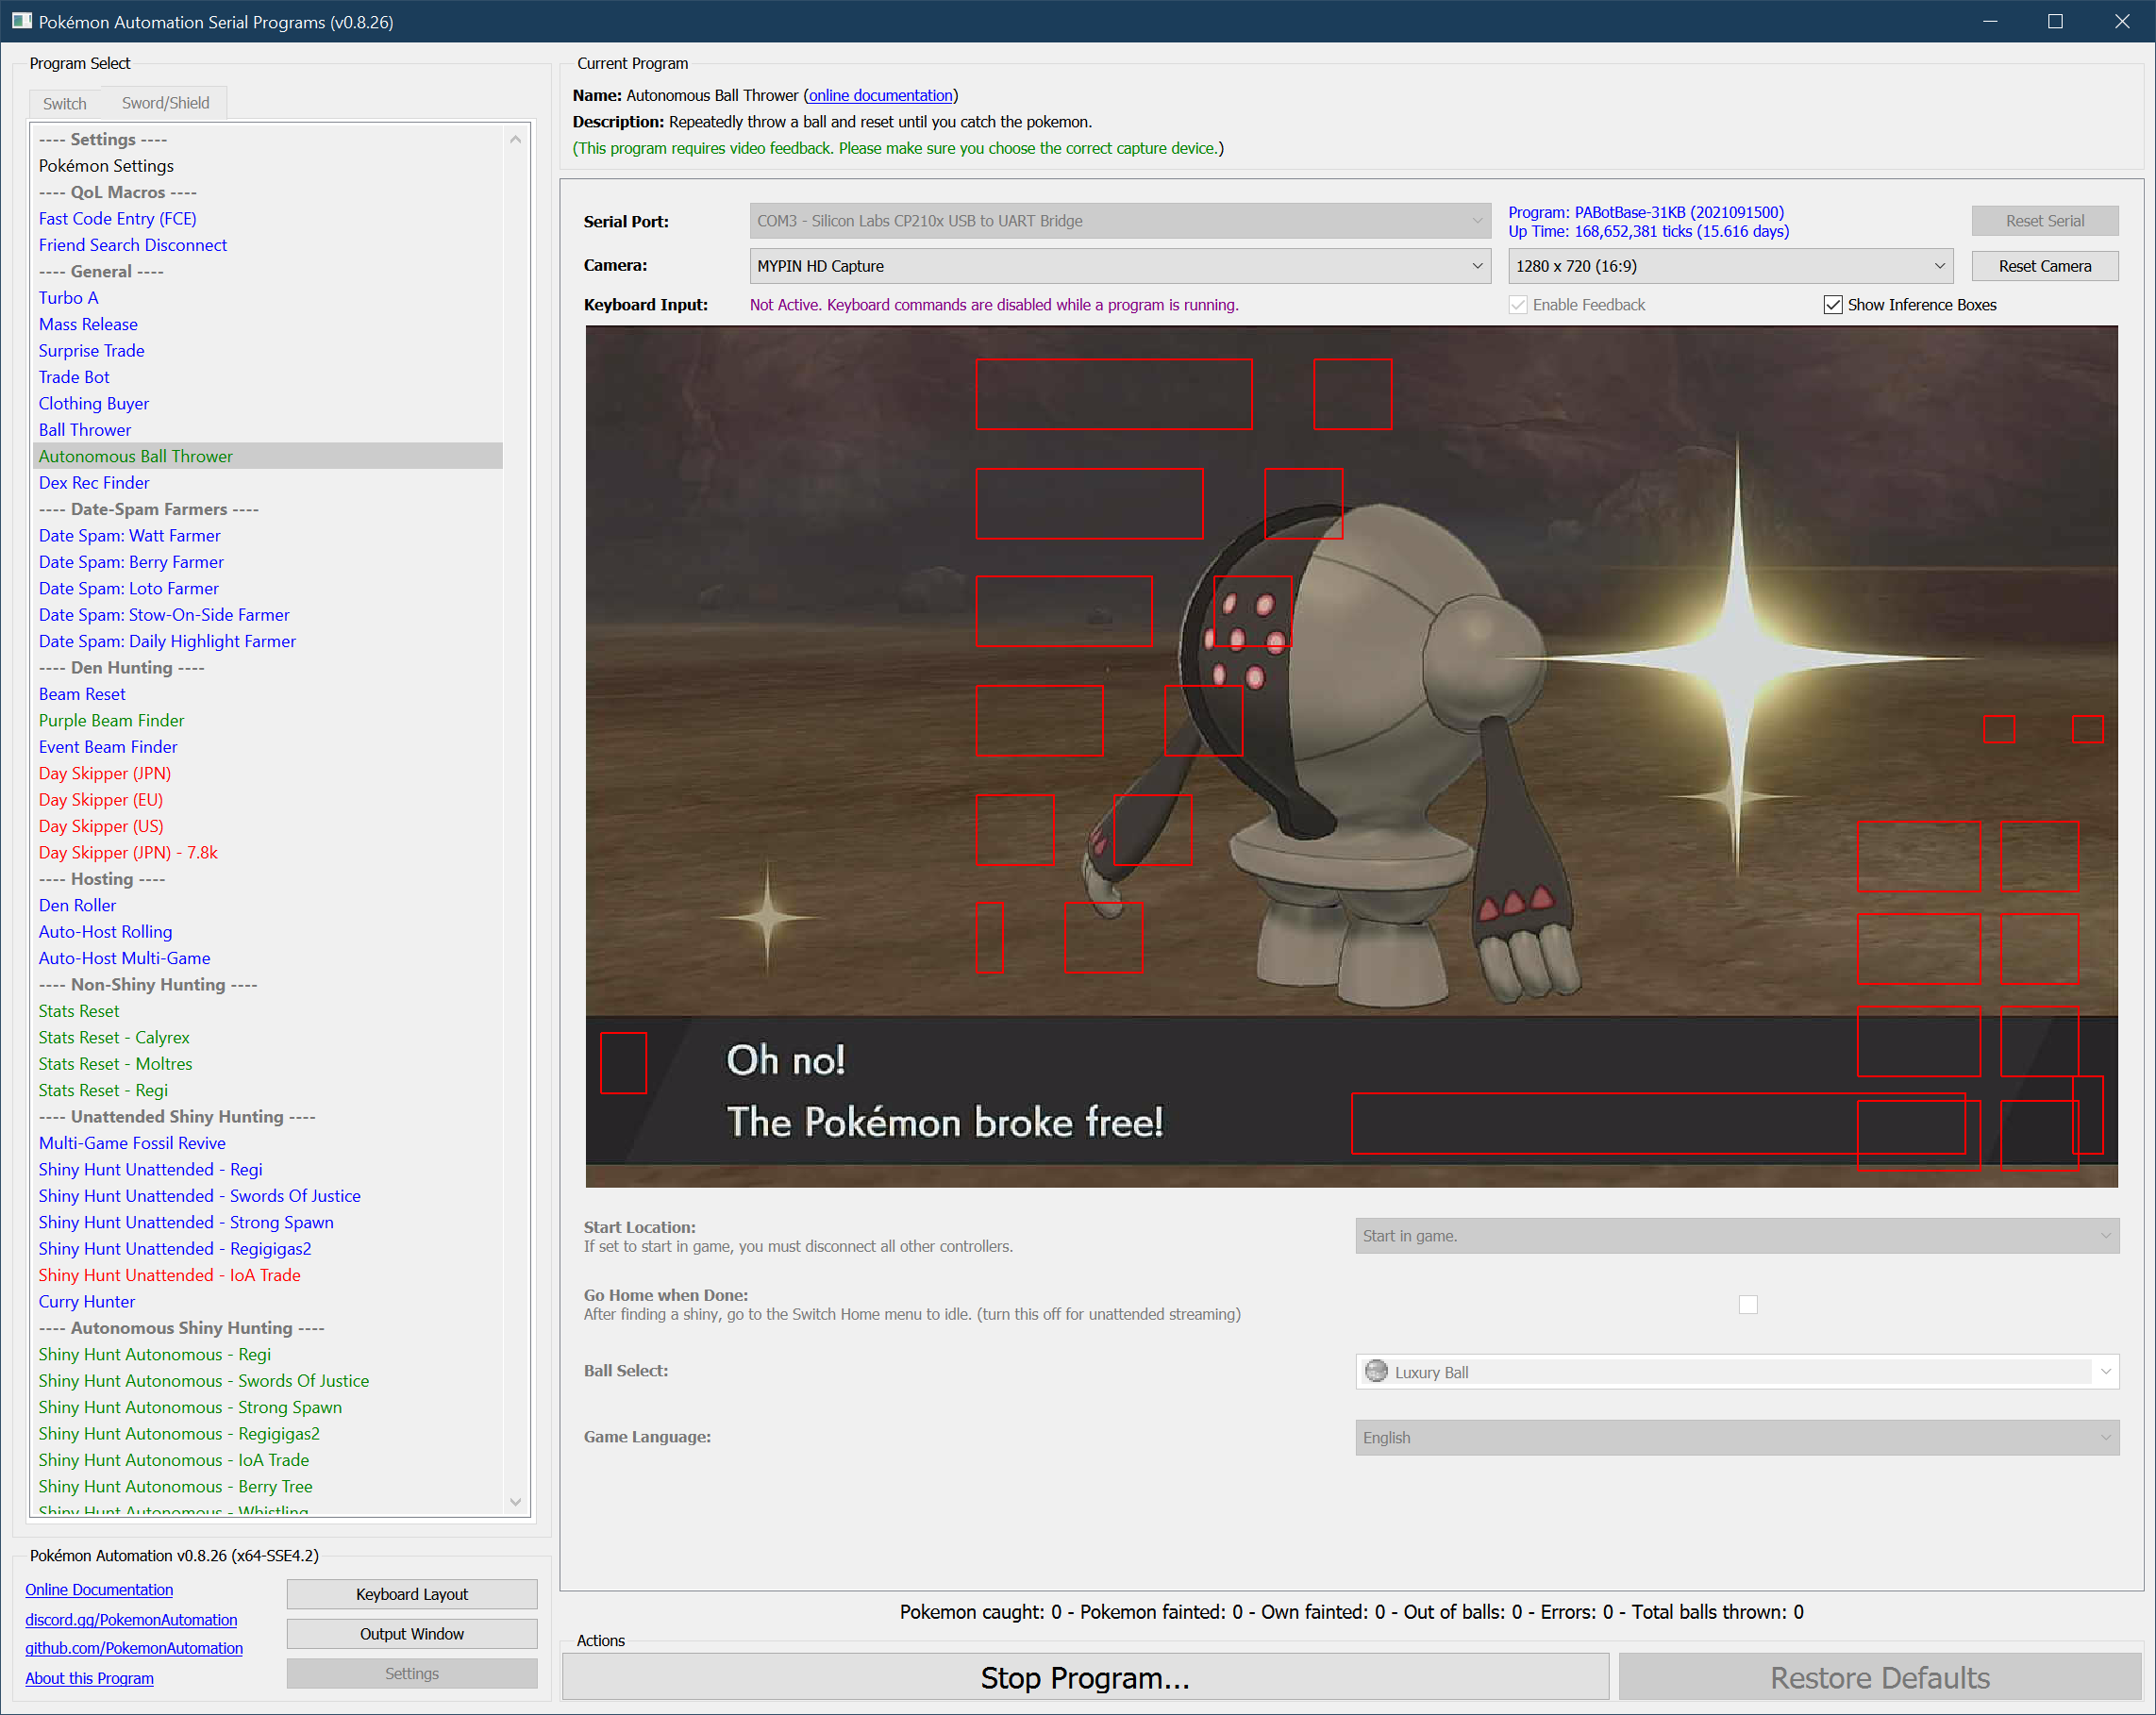Check Go Home when Done box
This screenshot has height=1715, width=2156.
click(x=1747, y=1304)
